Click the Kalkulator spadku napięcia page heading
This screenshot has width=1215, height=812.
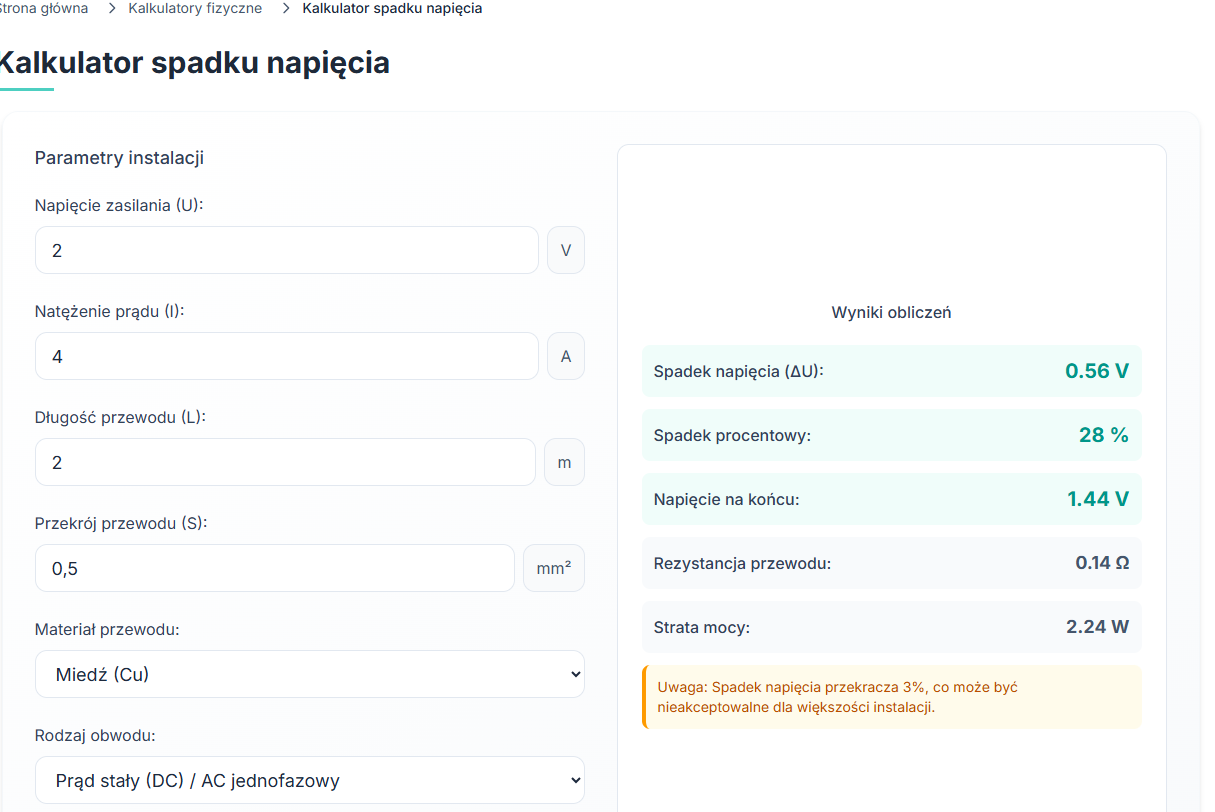(x=195, y=63)
